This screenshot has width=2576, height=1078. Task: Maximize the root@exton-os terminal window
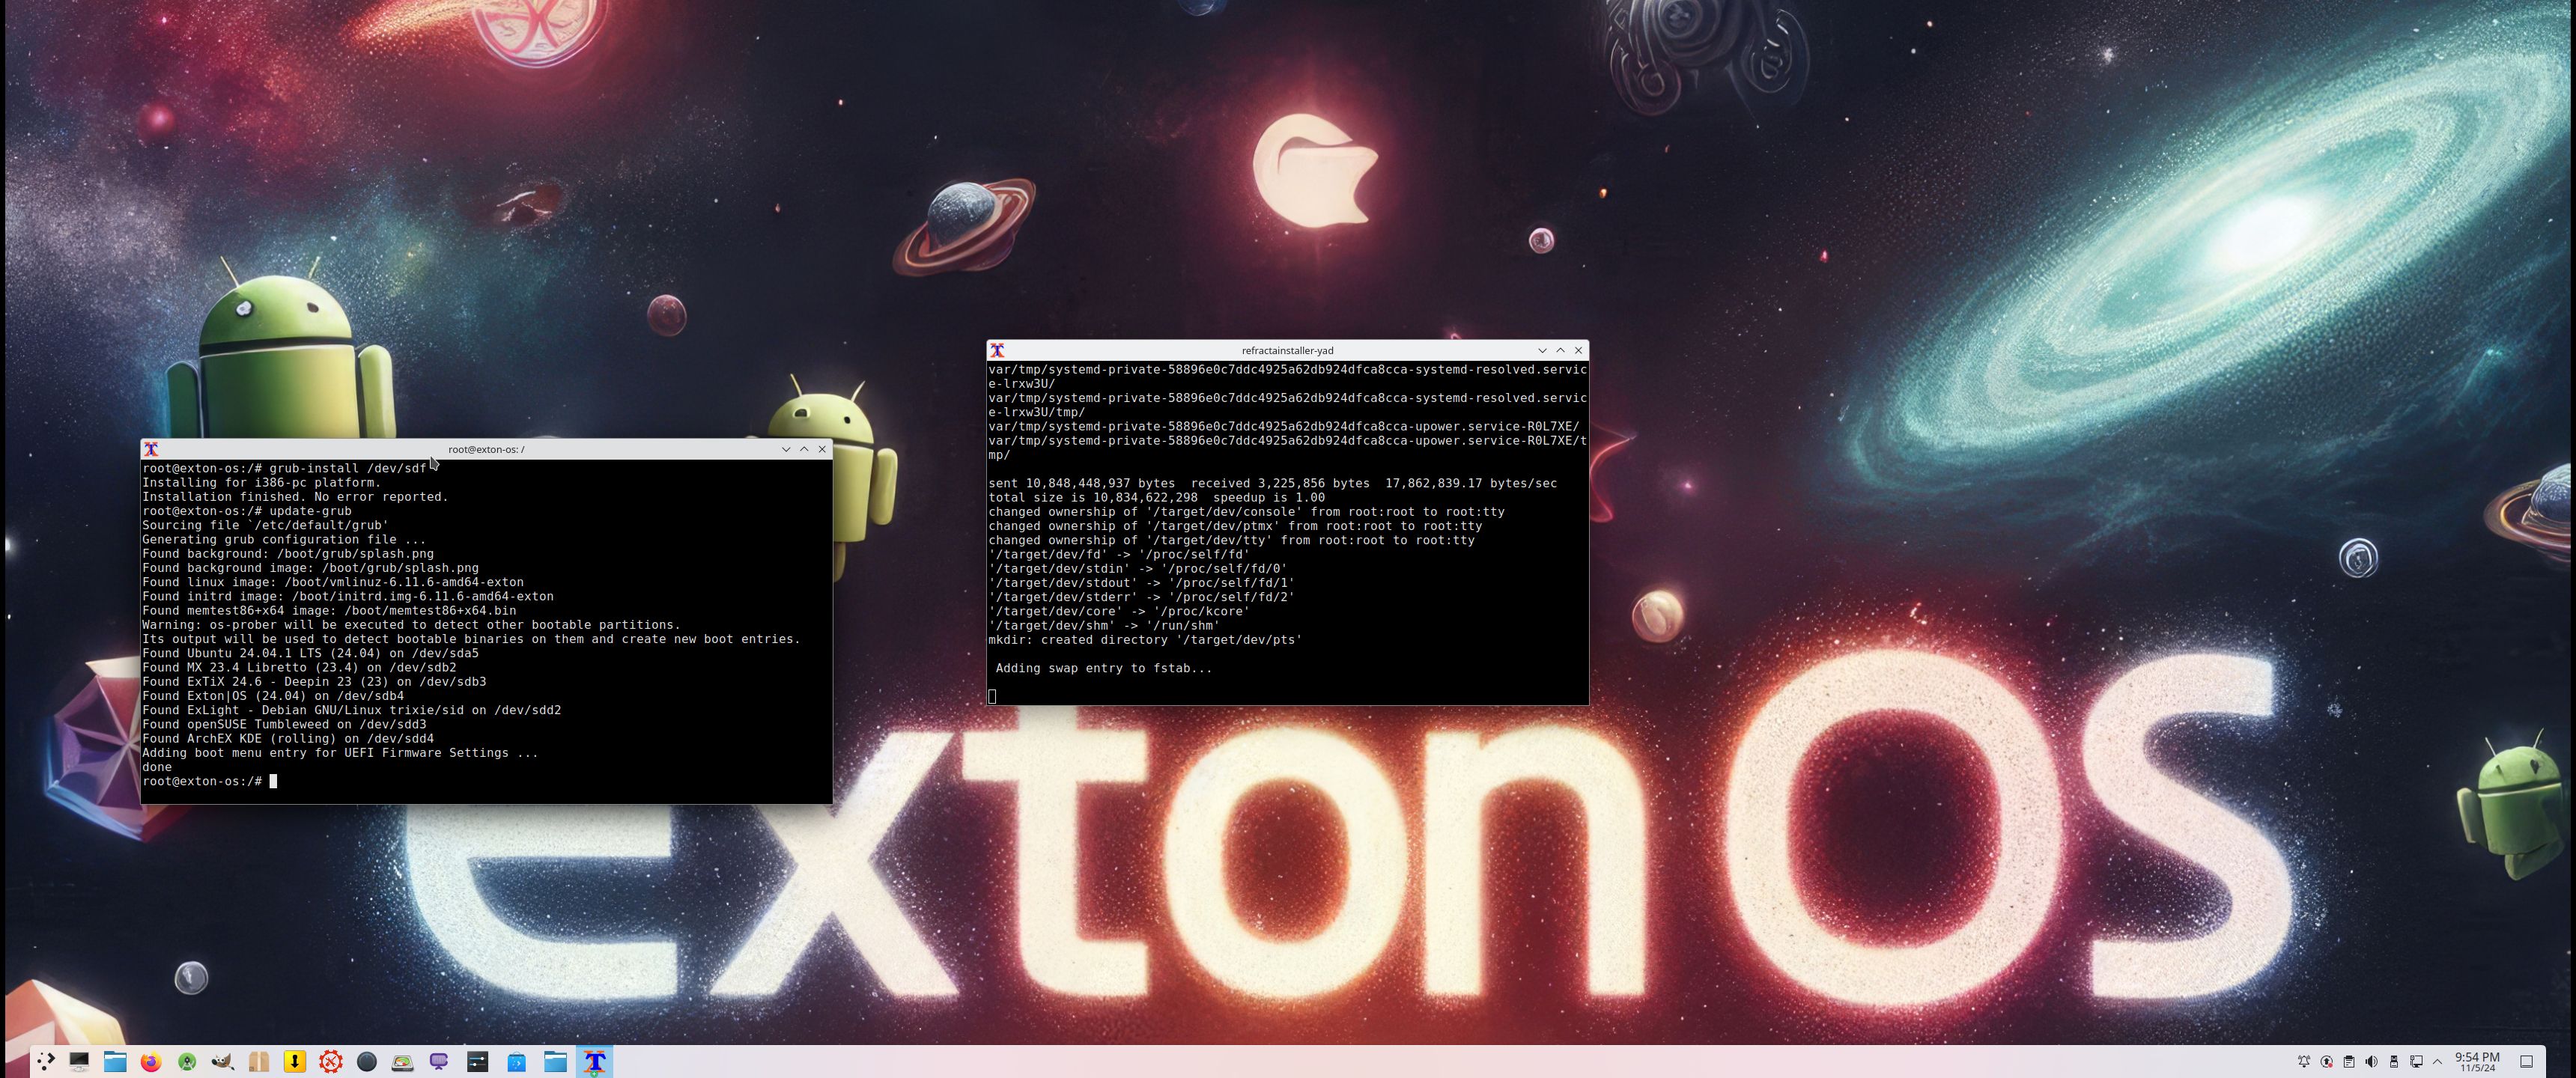tap(804, 449)
